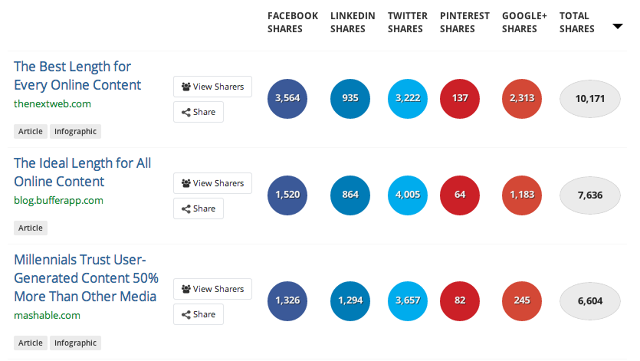The image size is (640, 361).
Task: Sort by the Facebook Shares column header
Action: point(293,22)
